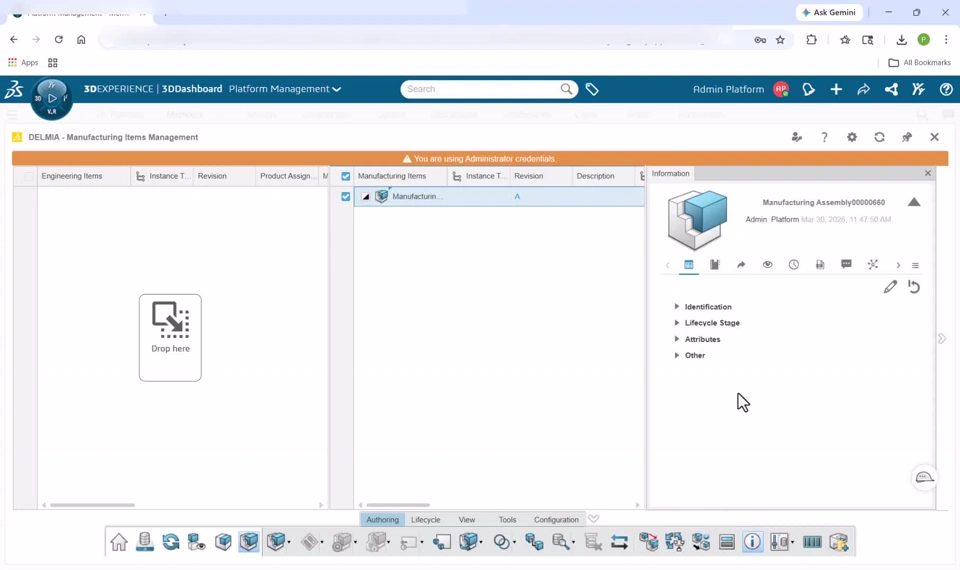Image resolution: width=960 pixels, height=570 pixels.
Task: Click the pencil edit icon in the Information panel
Action: (890, 287)
